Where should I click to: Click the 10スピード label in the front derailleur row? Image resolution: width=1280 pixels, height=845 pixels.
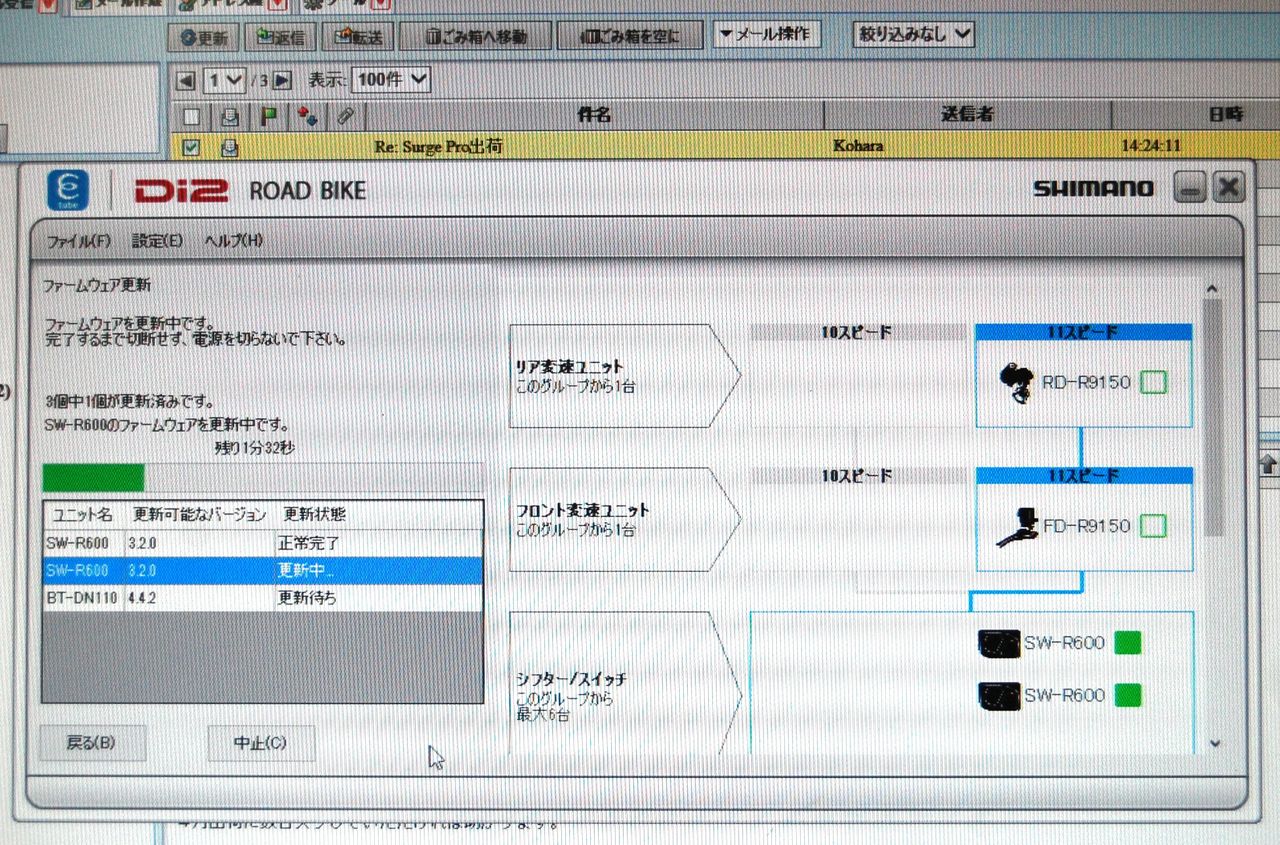(x=857, y=477)
